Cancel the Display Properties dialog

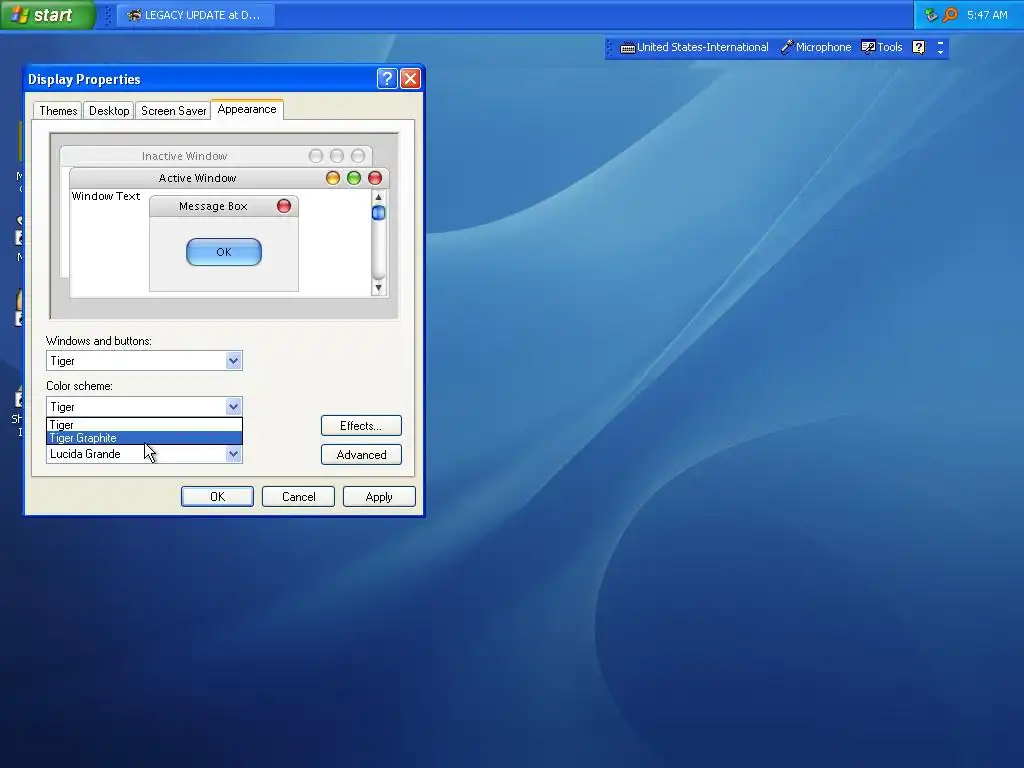pyautogui.click(x=298, y=496)
